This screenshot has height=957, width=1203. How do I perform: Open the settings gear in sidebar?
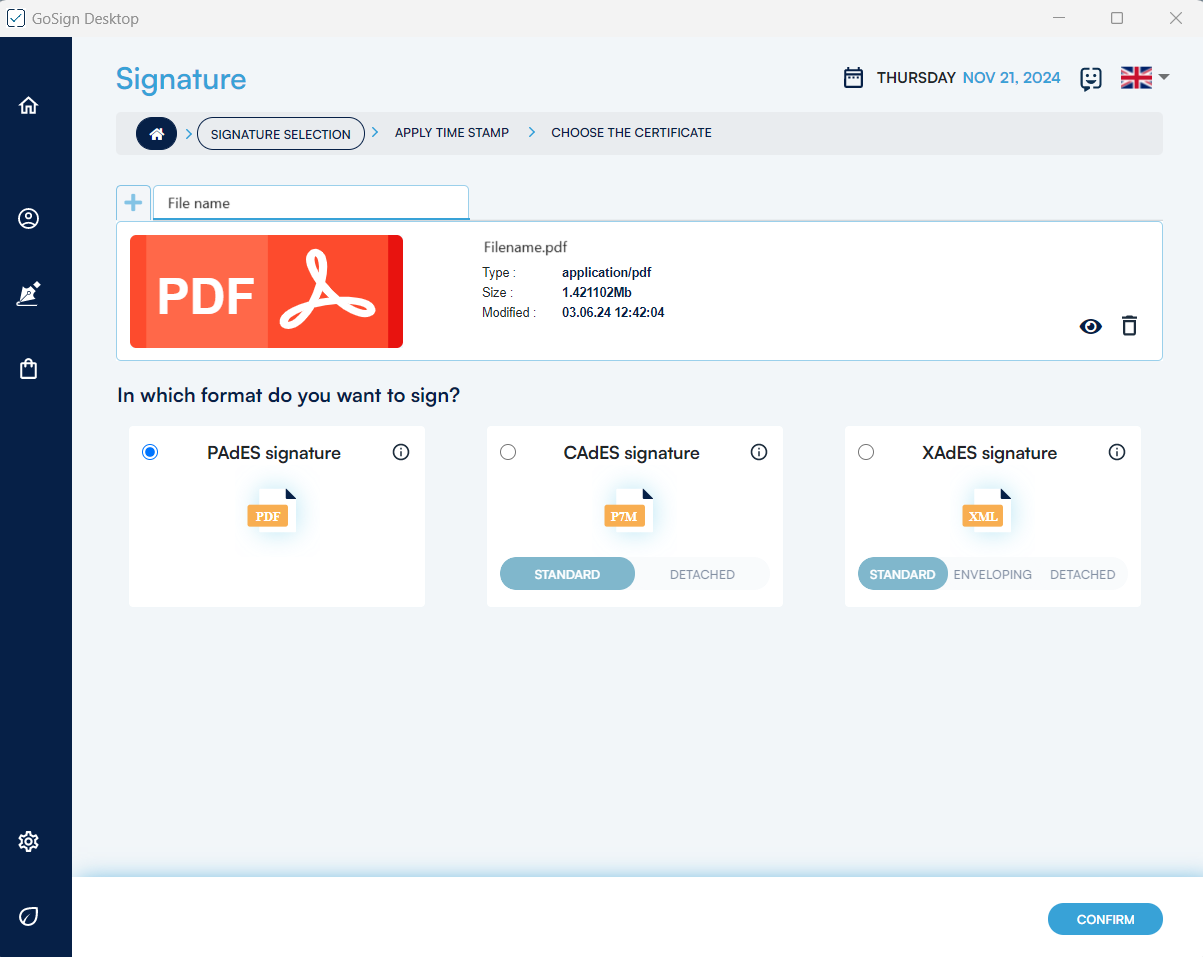click(28, 841)
